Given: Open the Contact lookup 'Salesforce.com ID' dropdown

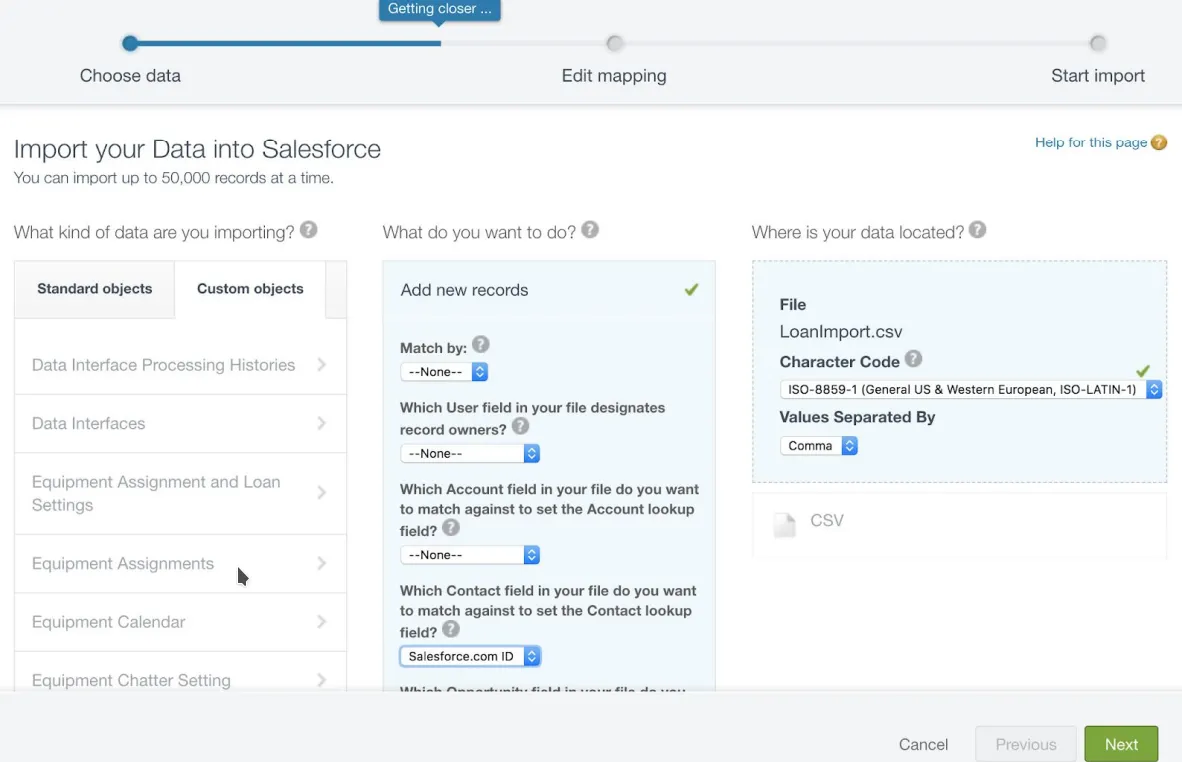Looking at the screenshot, I should click(470, 656).
